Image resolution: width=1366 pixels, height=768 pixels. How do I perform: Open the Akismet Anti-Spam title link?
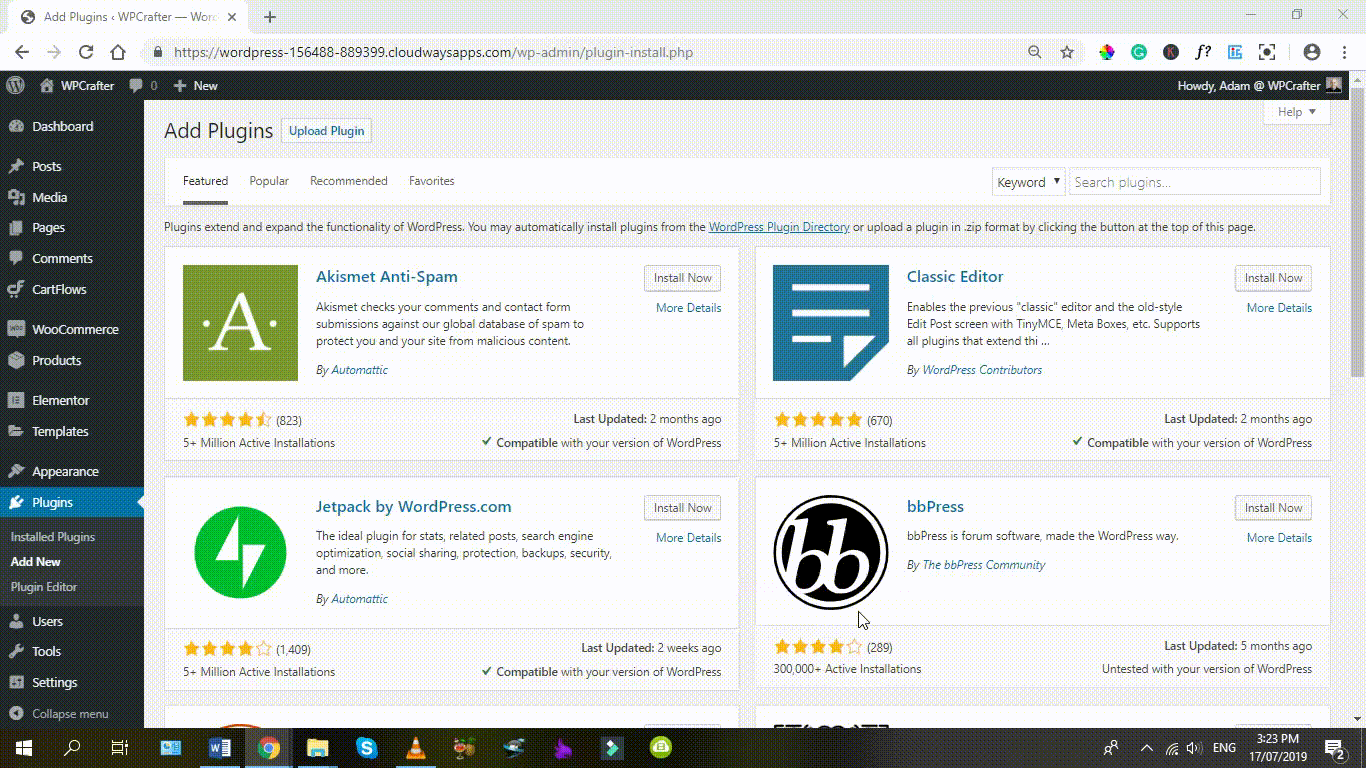click(387, 277)
